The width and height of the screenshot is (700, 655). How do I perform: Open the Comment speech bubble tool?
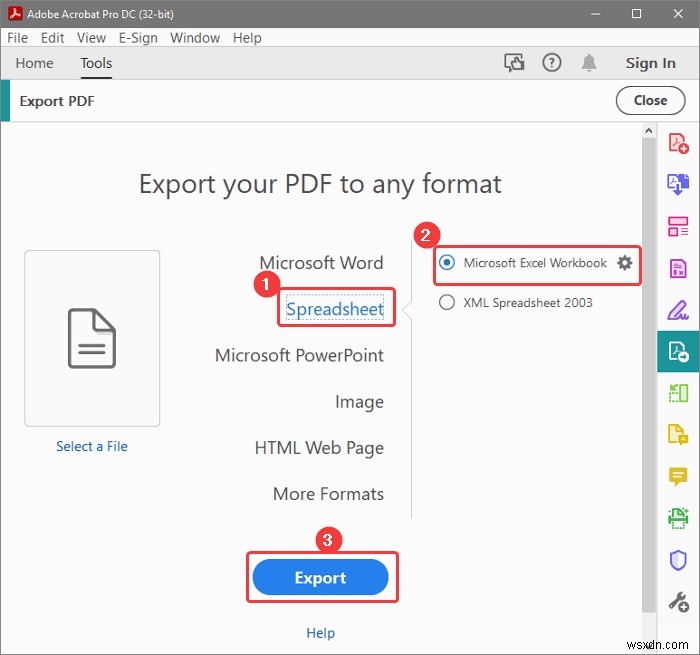point(678,476)
